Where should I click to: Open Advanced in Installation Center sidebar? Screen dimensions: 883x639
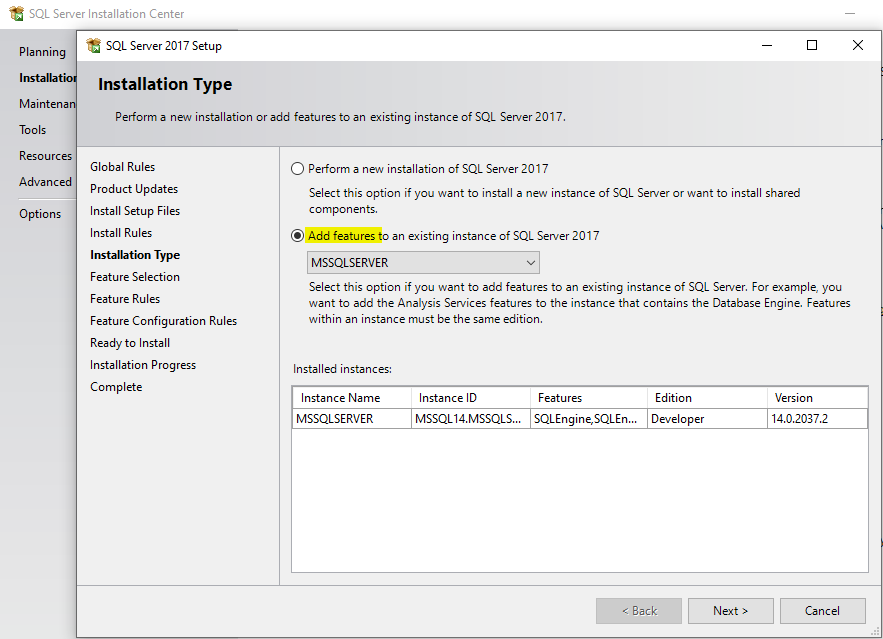pyautogui.click(x=45, y=182)
